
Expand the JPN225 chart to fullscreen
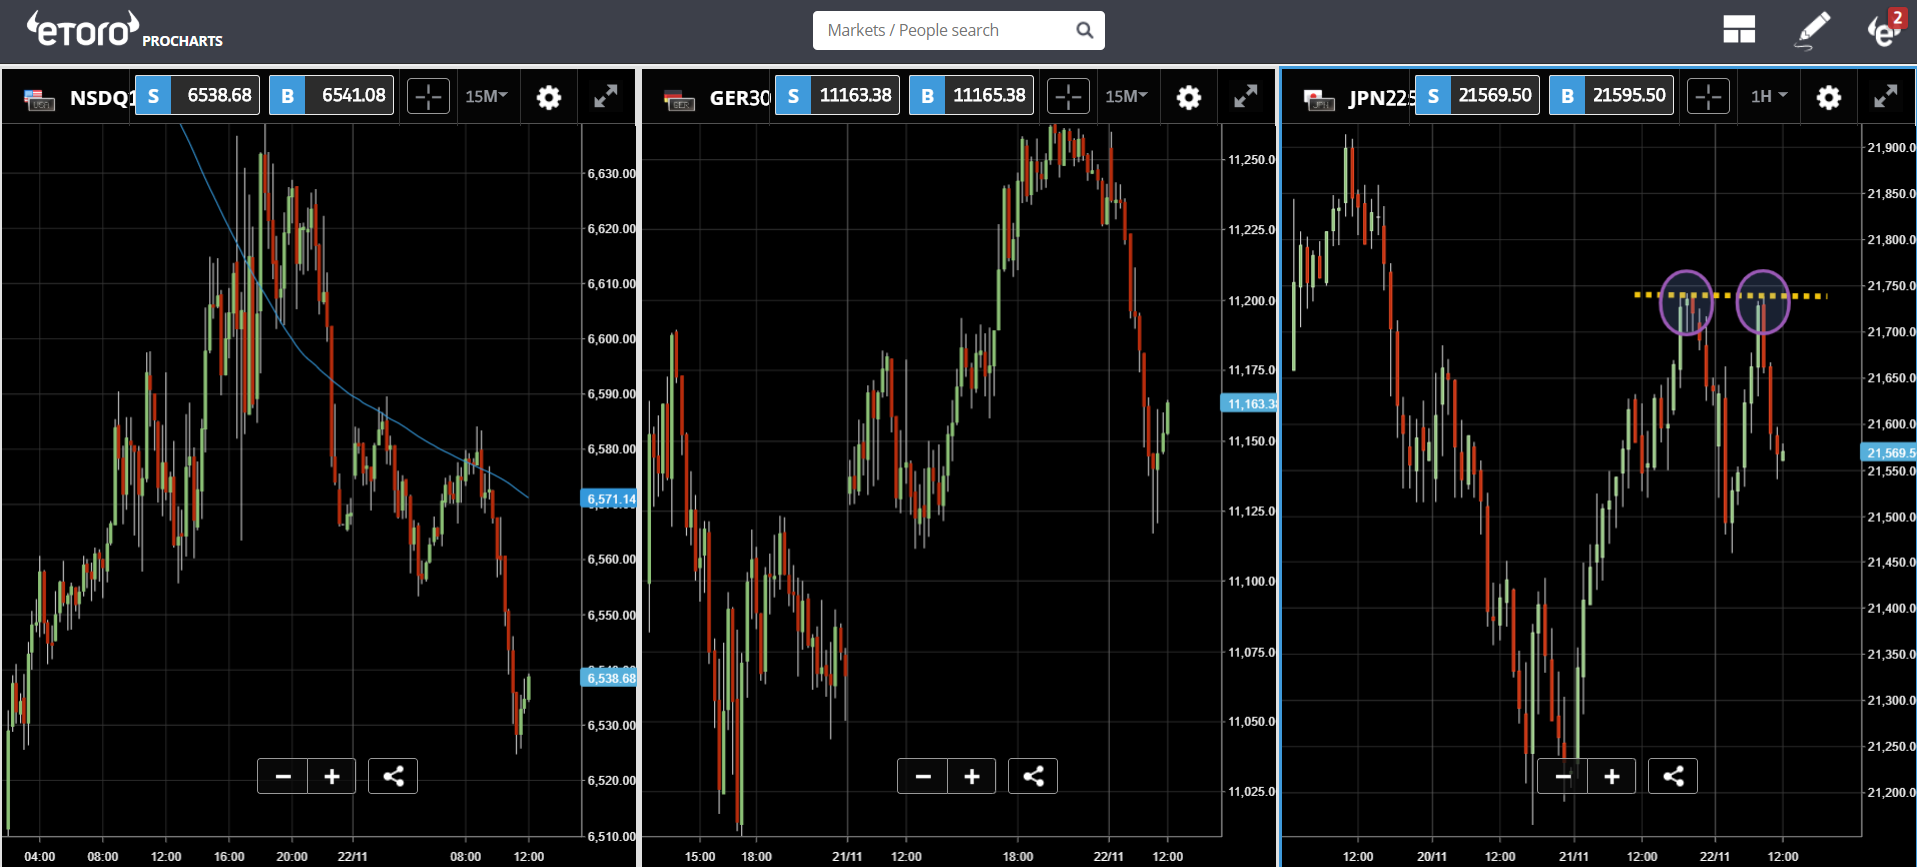click(x=1886, y=96)
